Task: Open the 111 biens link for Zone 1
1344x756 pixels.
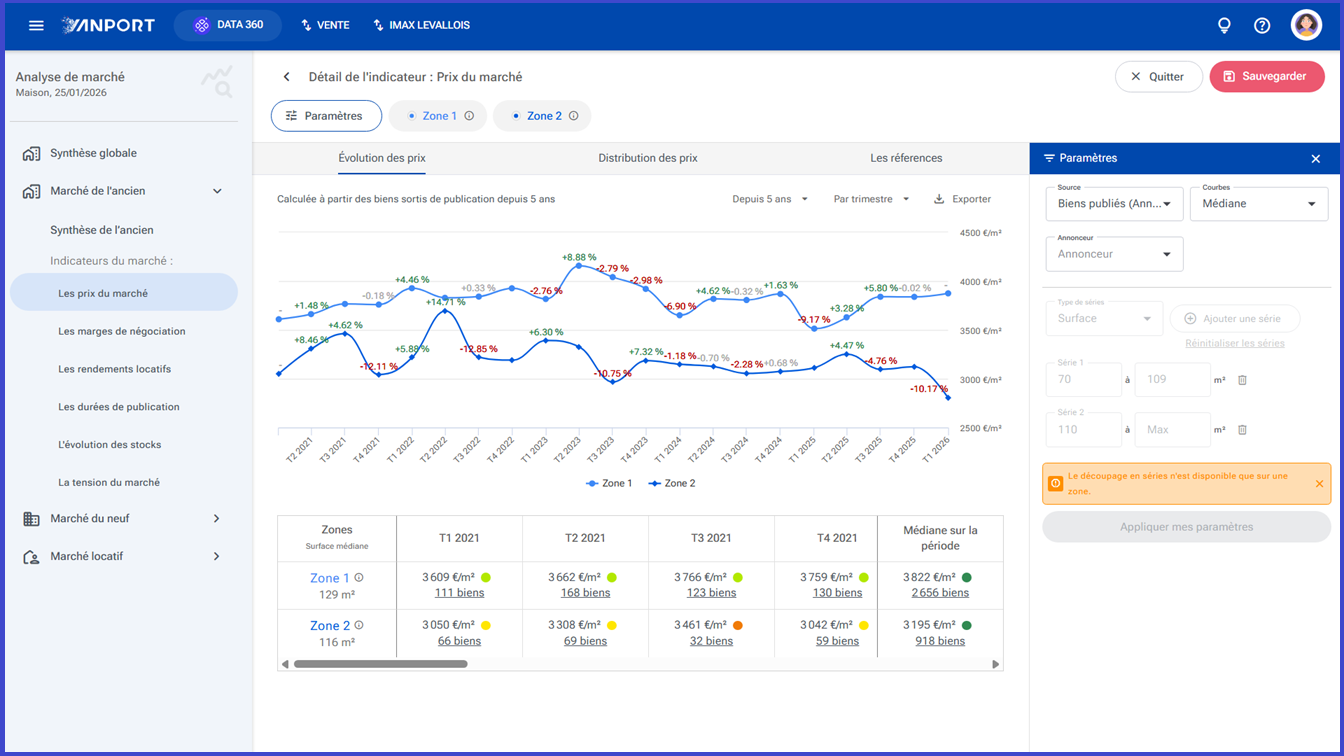Action: tap(459, 593)
